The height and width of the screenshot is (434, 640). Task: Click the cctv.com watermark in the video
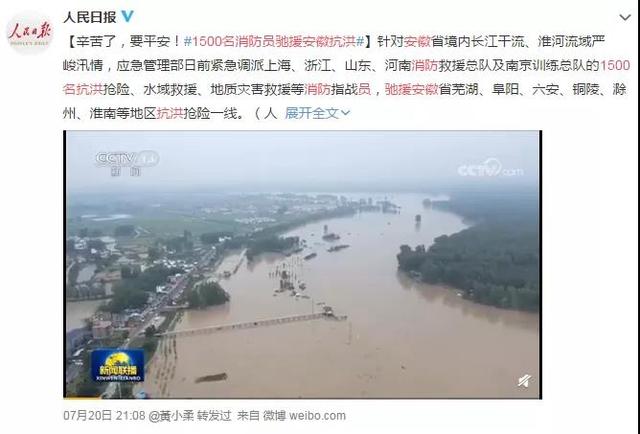coord(491,168)
